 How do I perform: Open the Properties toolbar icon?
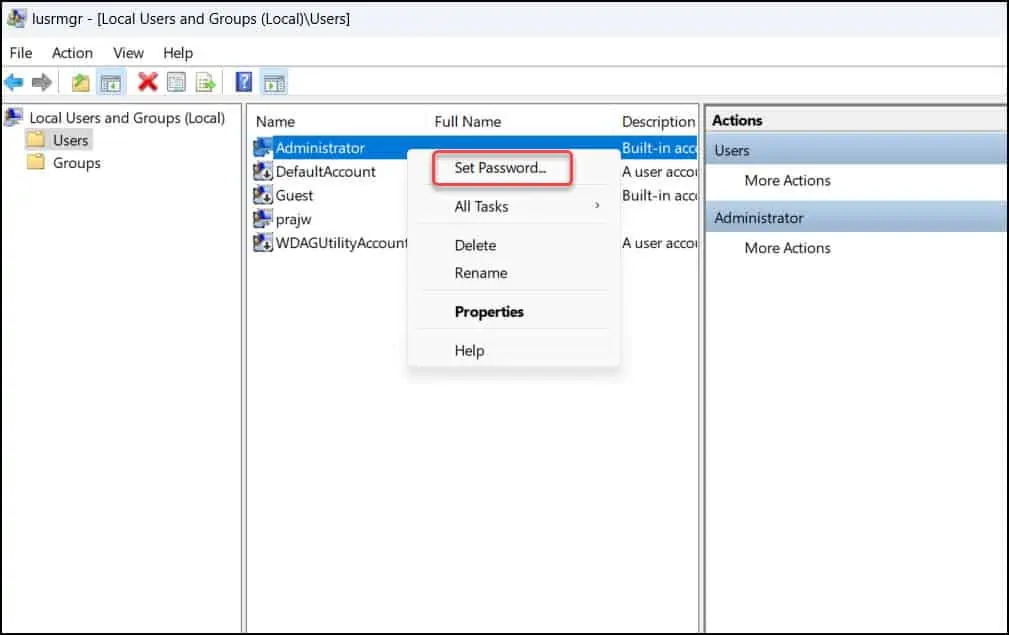176,82
